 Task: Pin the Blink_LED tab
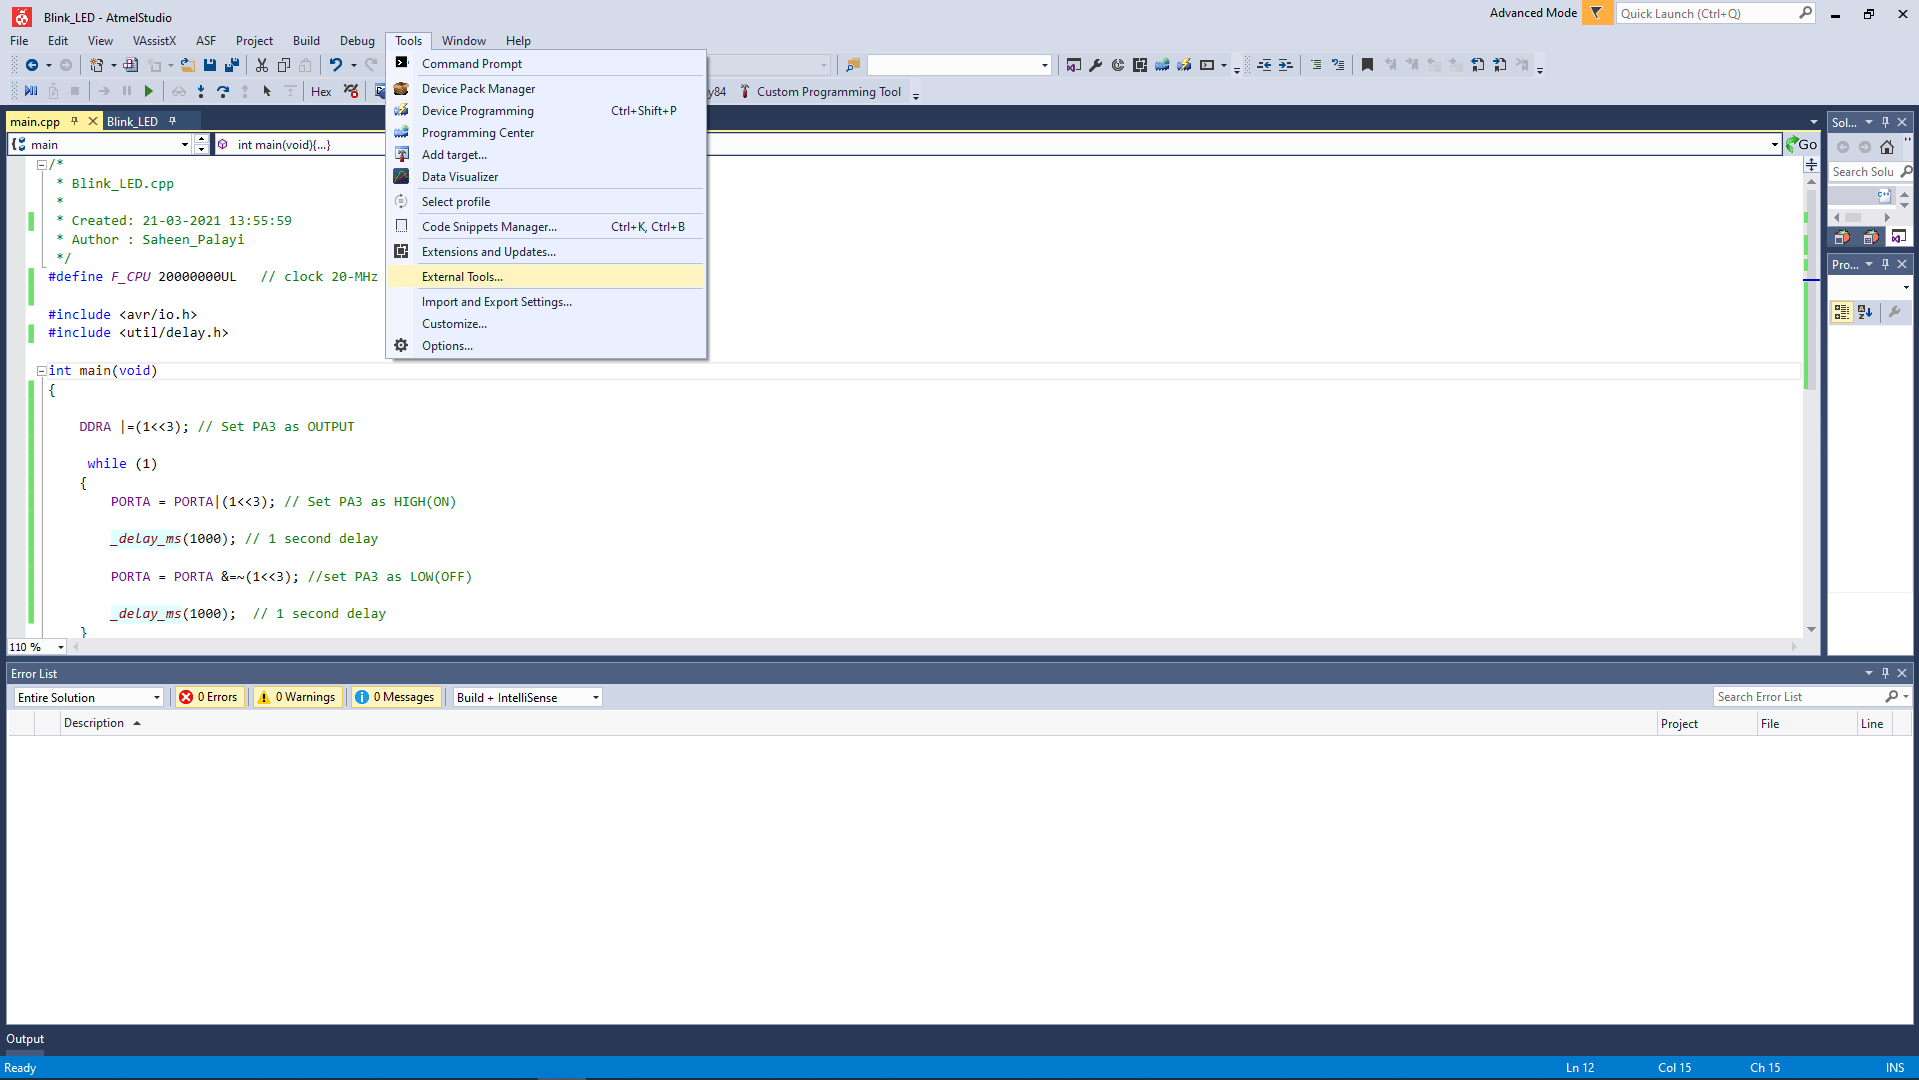pyautogui.click(x=172, y=121)
